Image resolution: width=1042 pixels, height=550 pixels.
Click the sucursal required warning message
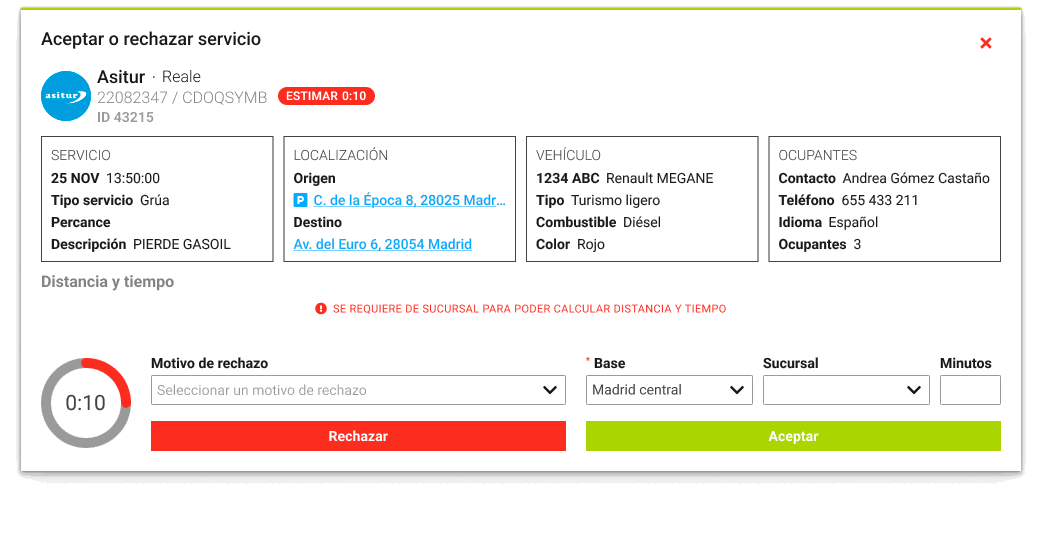point(530,309)
